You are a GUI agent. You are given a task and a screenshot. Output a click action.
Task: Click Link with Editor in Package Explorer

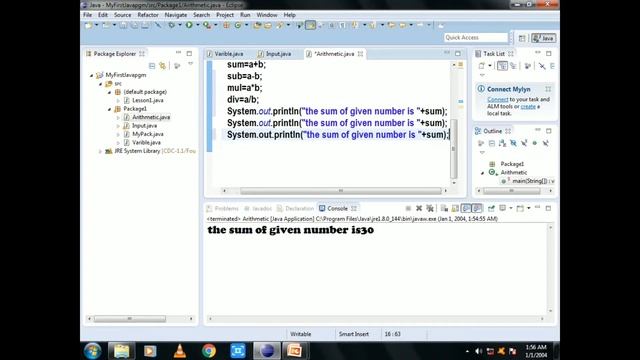162,66
